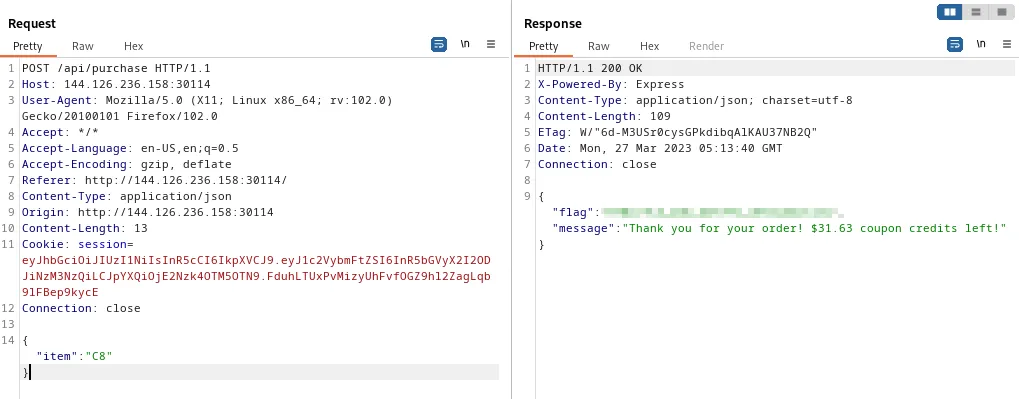Click the Host header value 144.126.236.158:30114
Viewport: 1019px width, 399px height.
(x=136, y=84)
